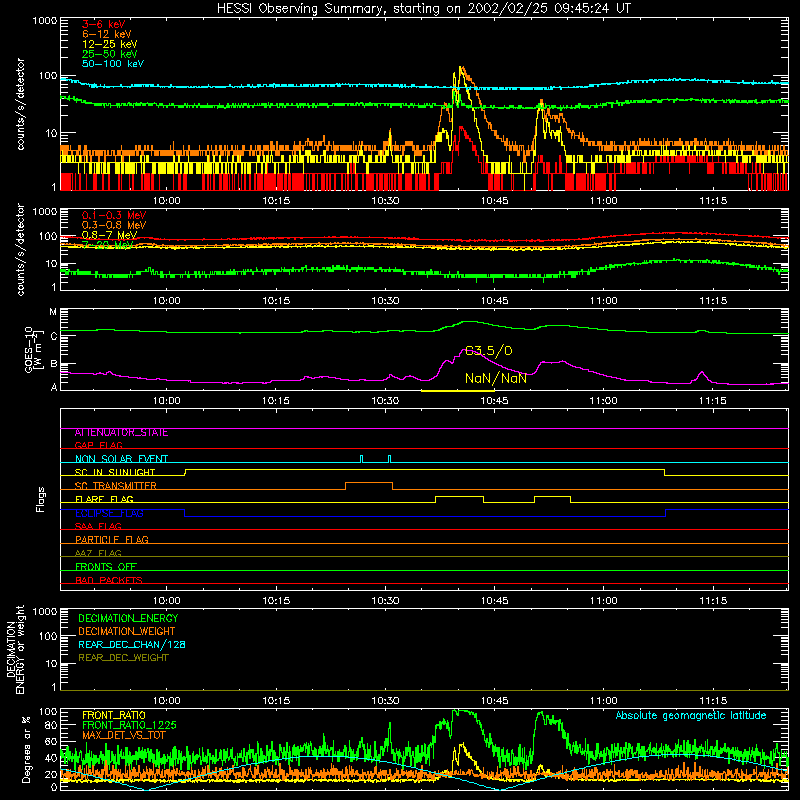Click the 10:15 tick label under decimation plot
The width and height of the screenshot is (800, 800).
pos(276,701)
